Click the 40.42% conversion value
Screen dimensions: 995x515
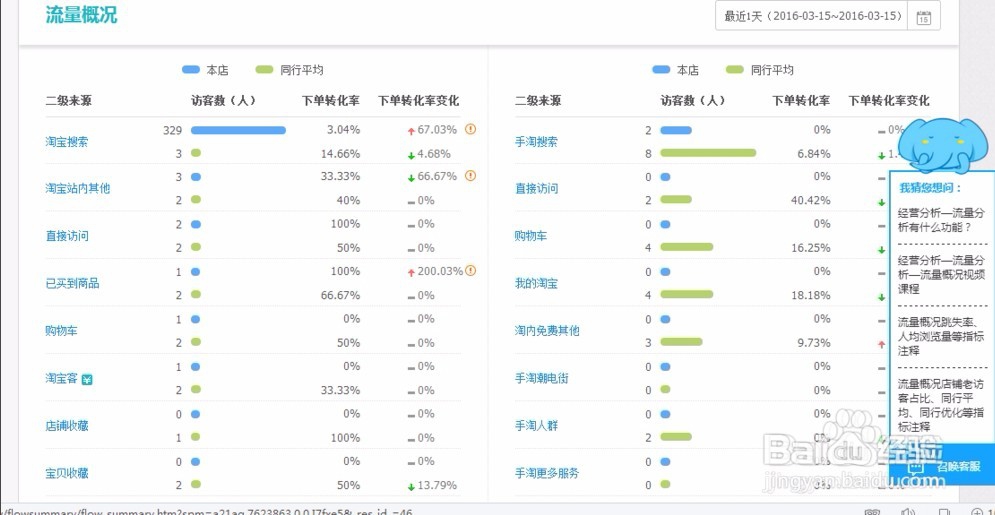coord(810,200)
